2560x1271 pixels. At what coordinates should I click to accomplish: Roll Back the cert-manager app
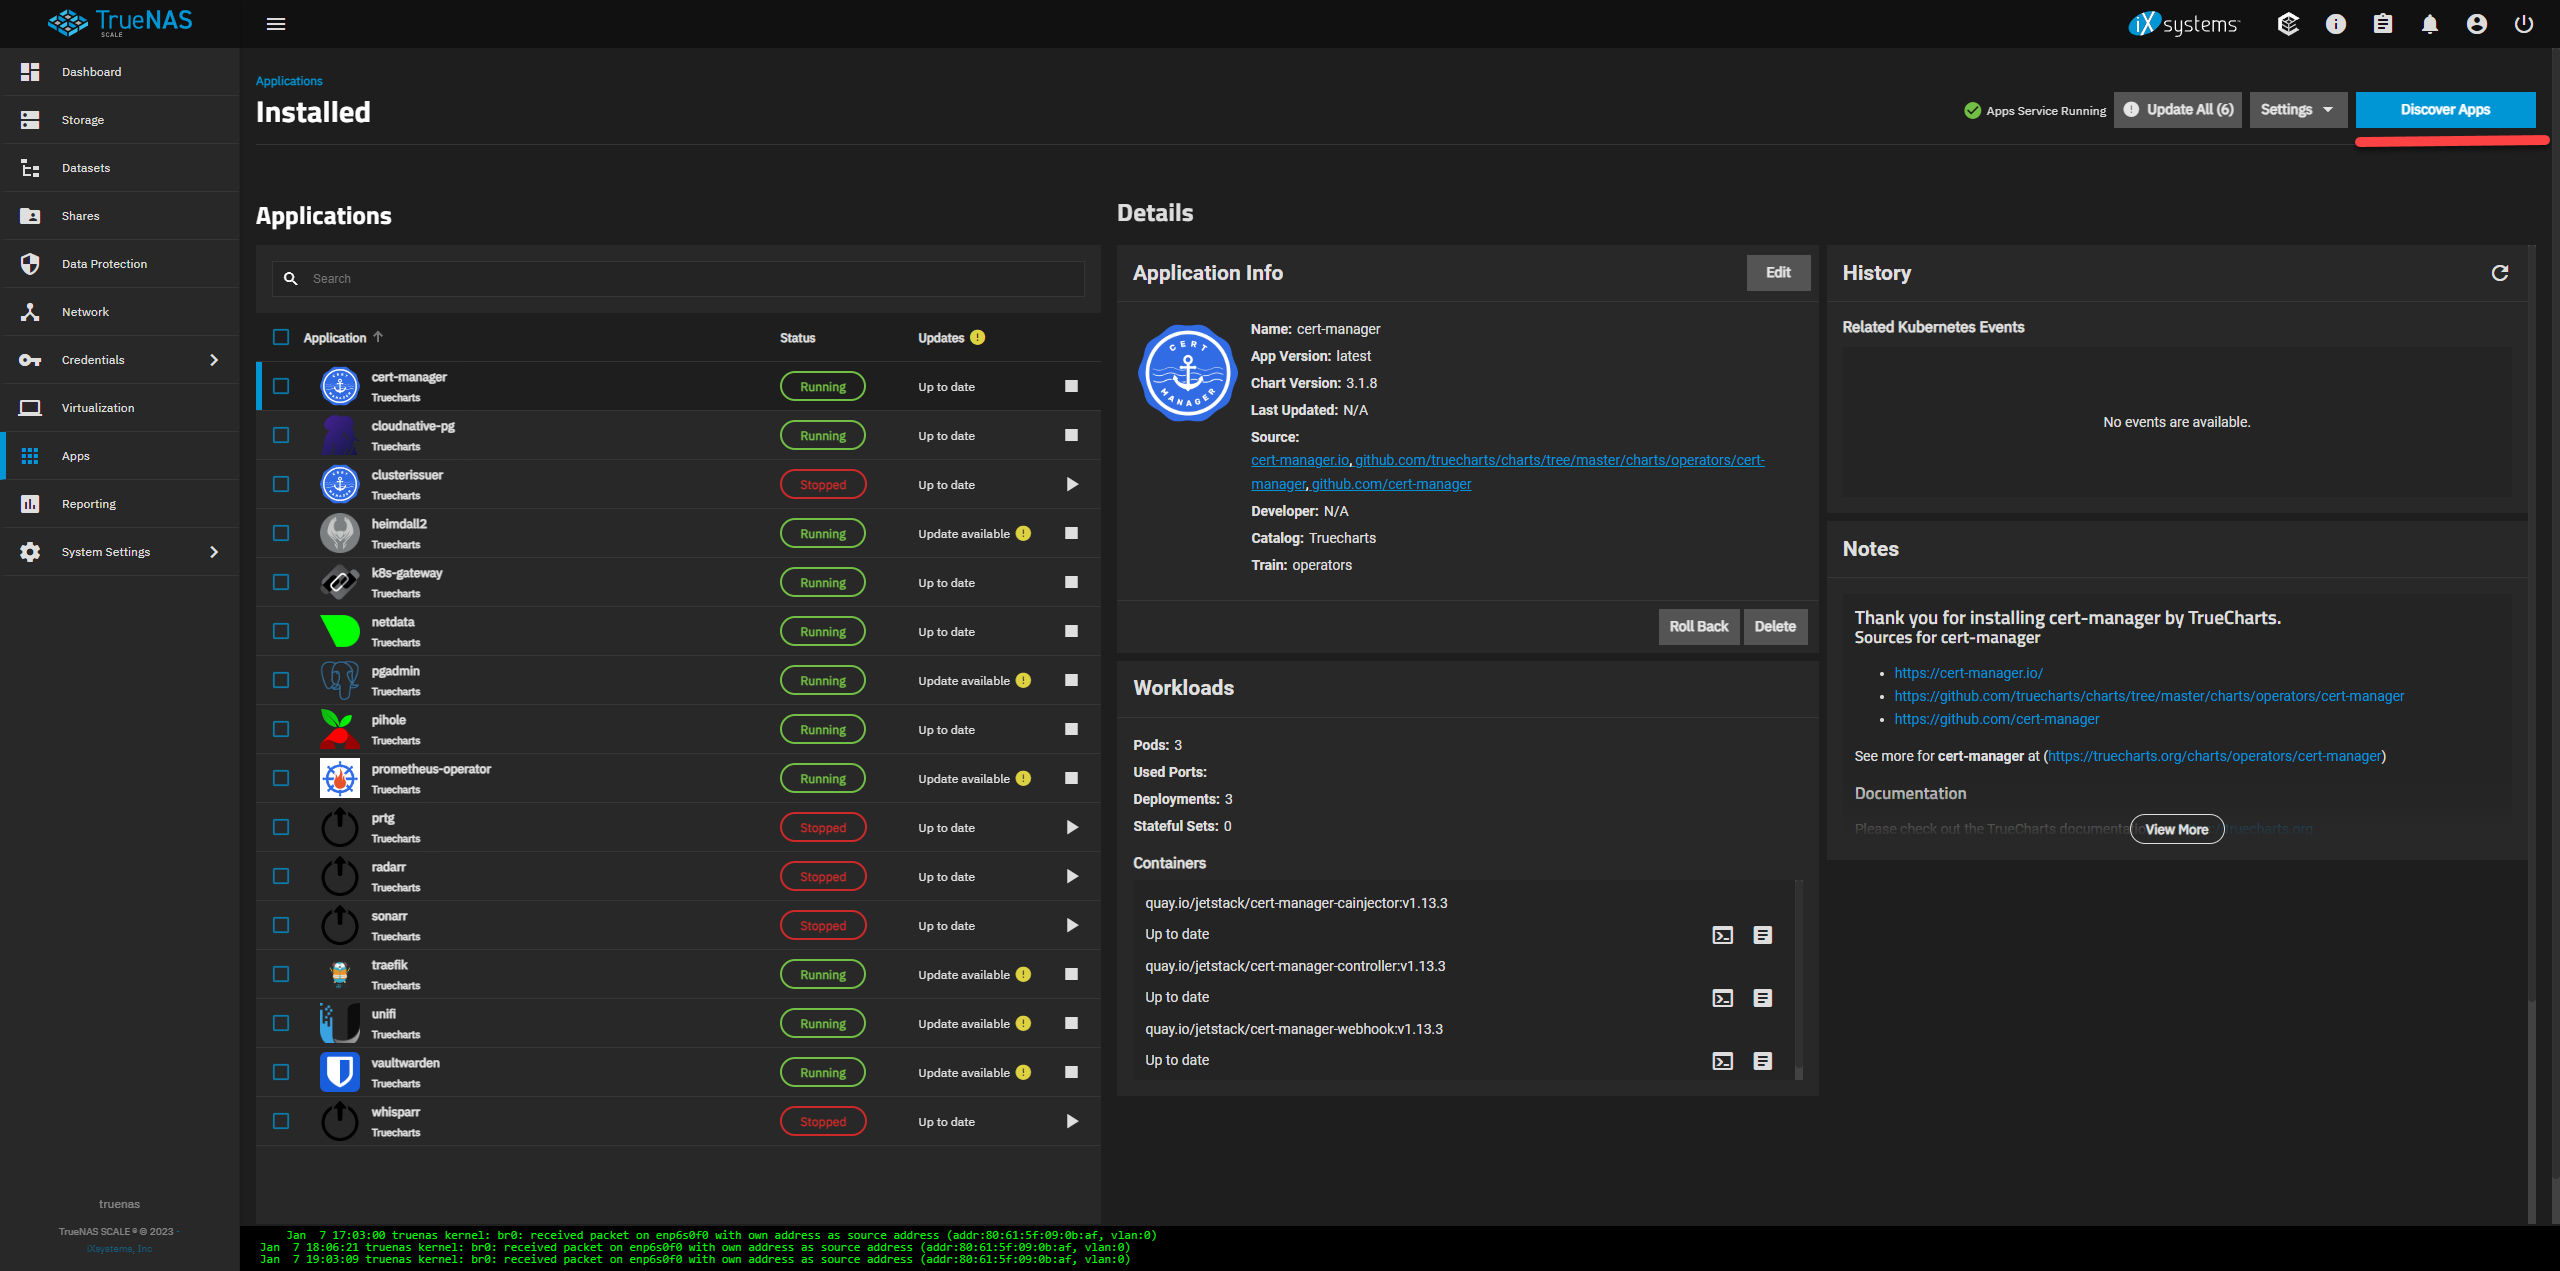coord(1698,627)
